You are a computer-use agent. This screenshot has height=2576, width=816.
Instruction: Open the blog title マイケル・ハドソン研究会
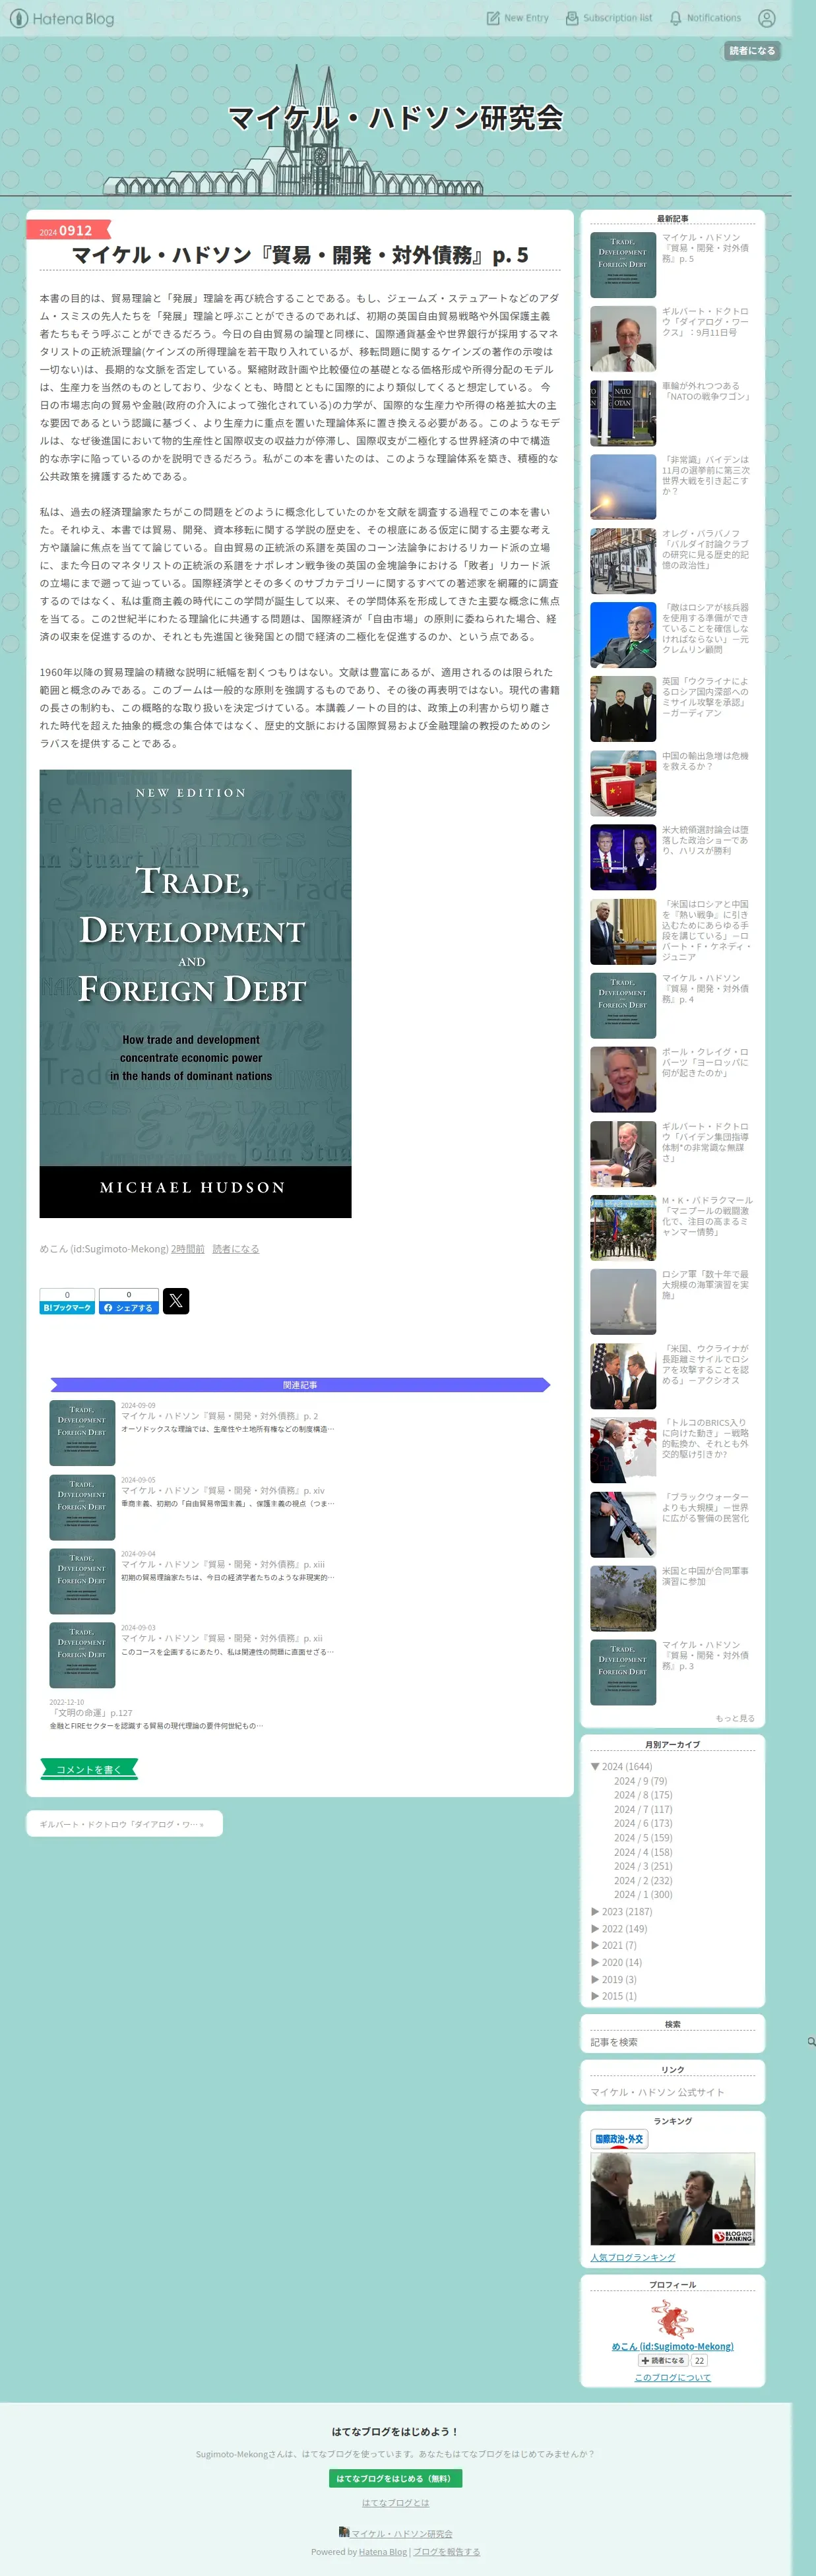coord(396,118)
